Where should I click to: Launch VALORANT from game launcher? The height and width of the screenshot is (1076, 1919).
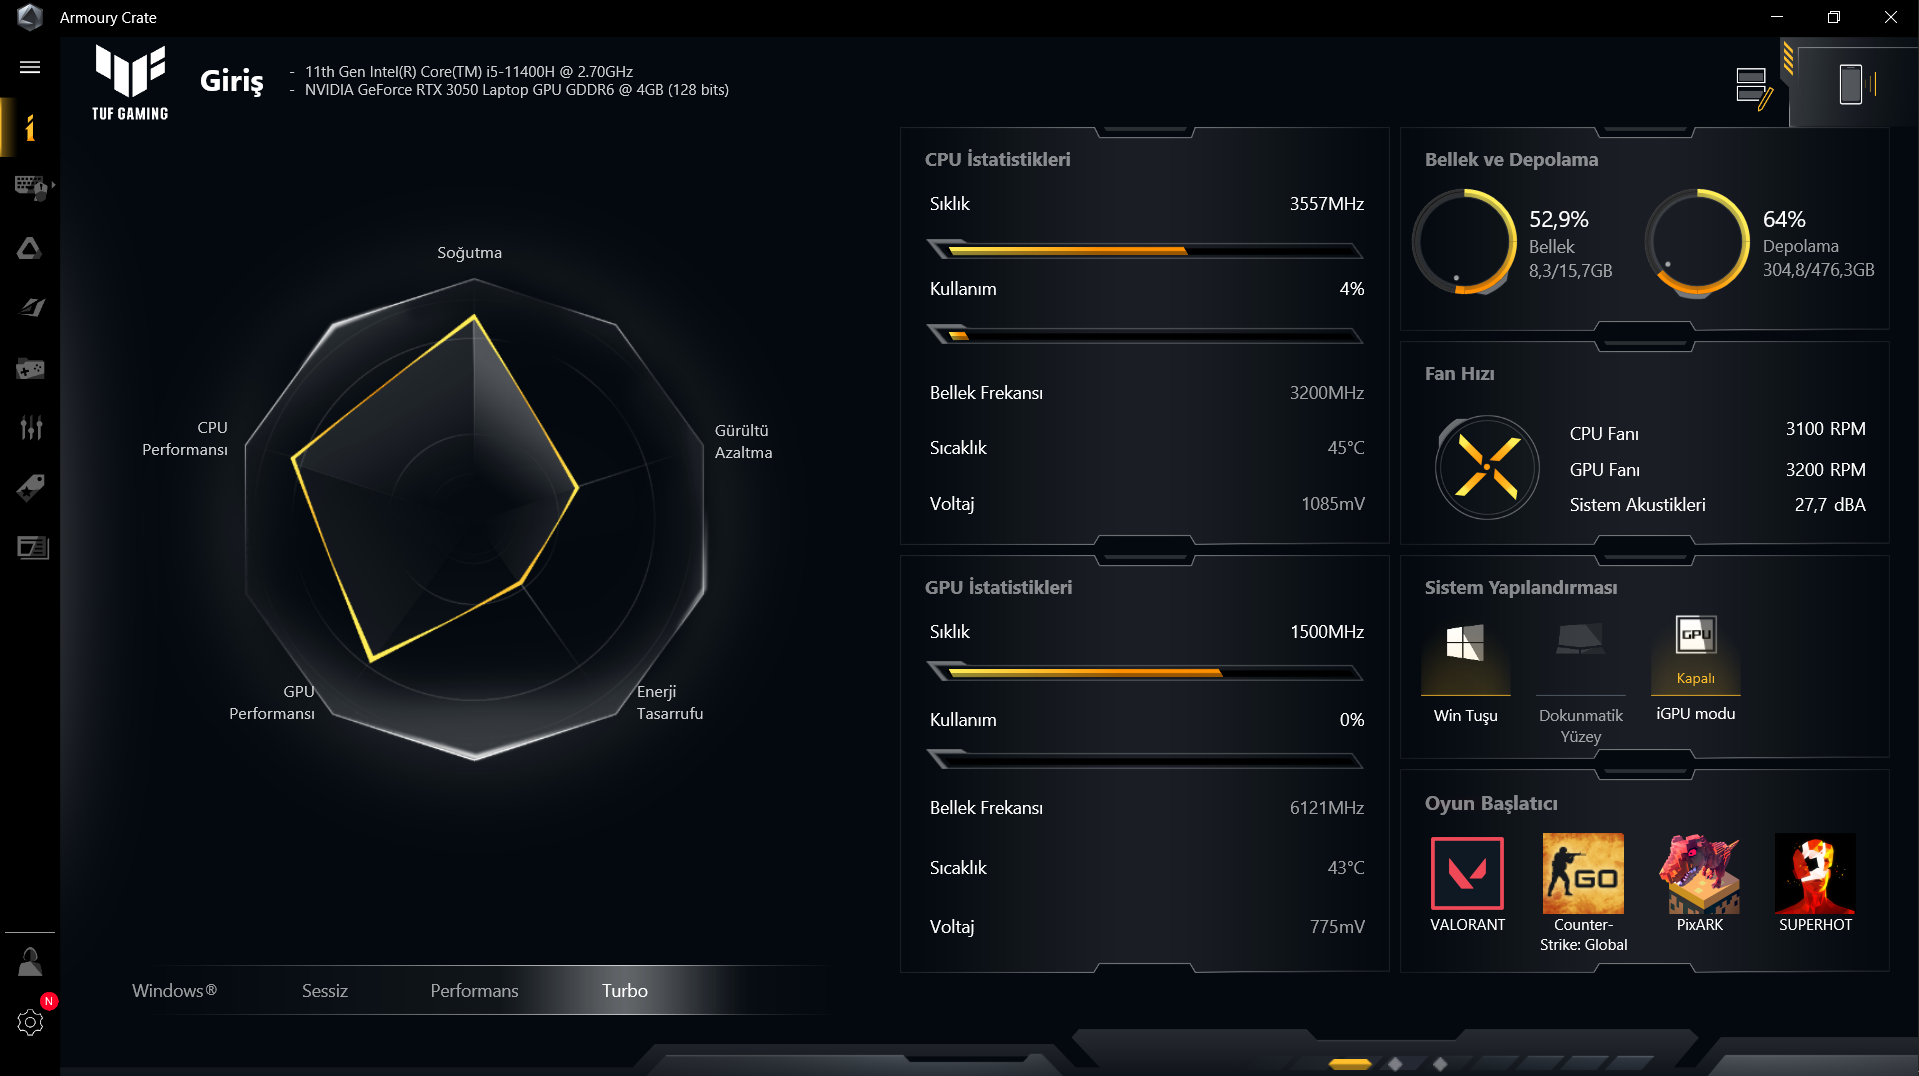1467,883
